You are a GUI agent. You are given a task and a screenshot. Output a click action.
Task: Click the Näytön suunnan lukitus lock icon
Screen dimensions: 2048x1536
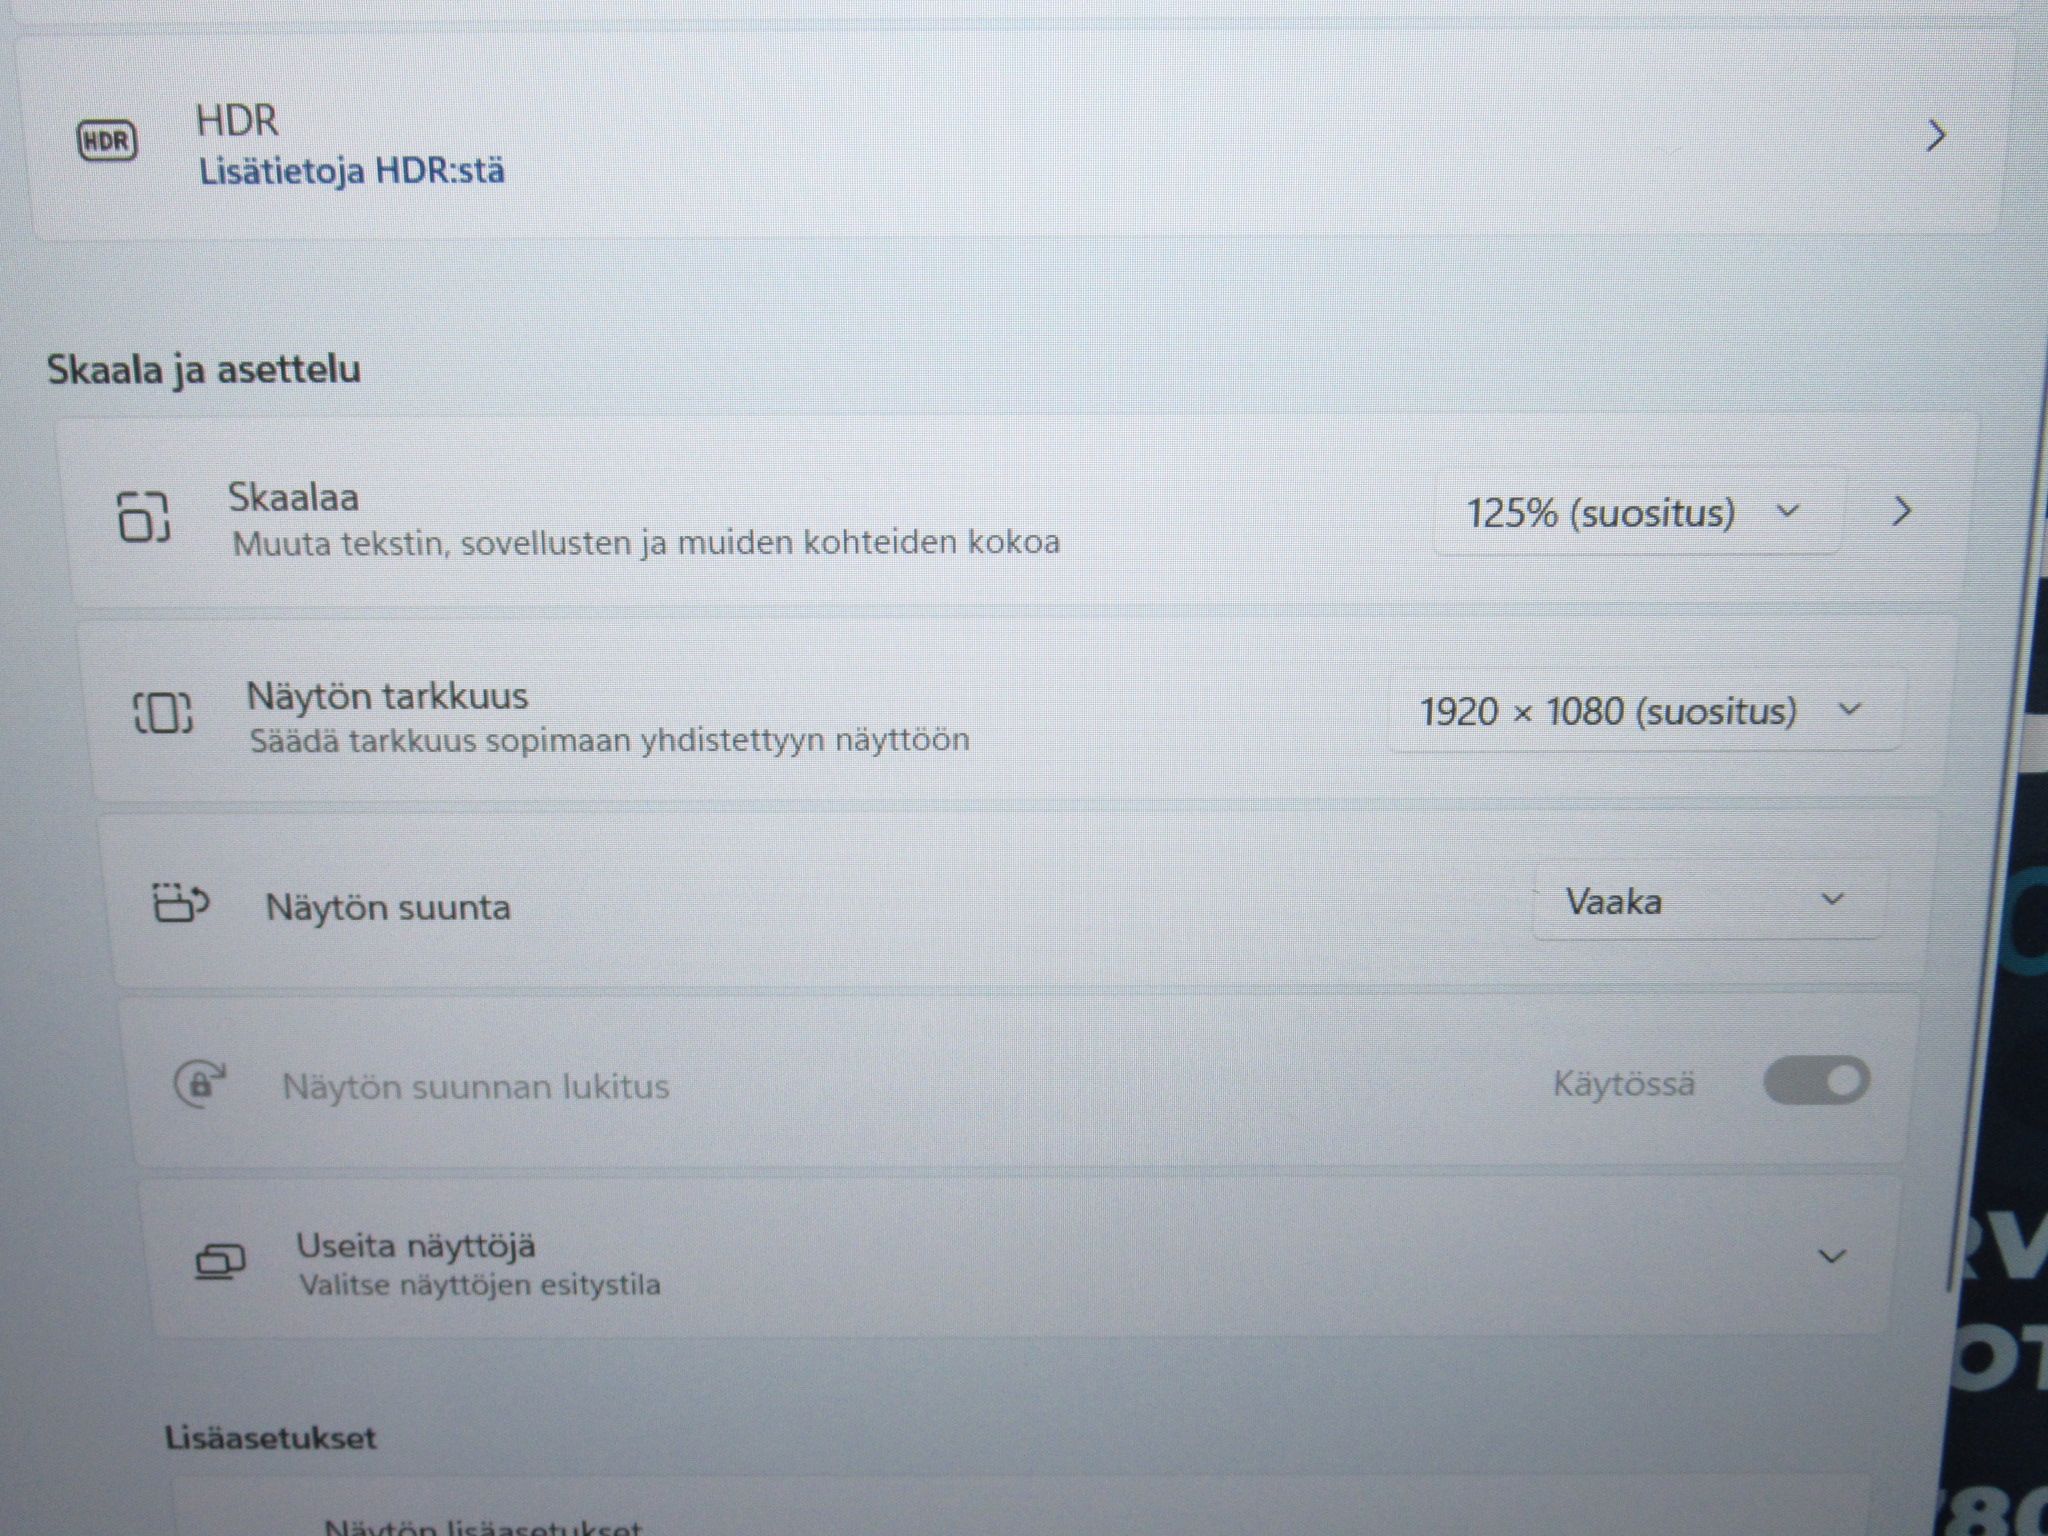coord(200,1084)
